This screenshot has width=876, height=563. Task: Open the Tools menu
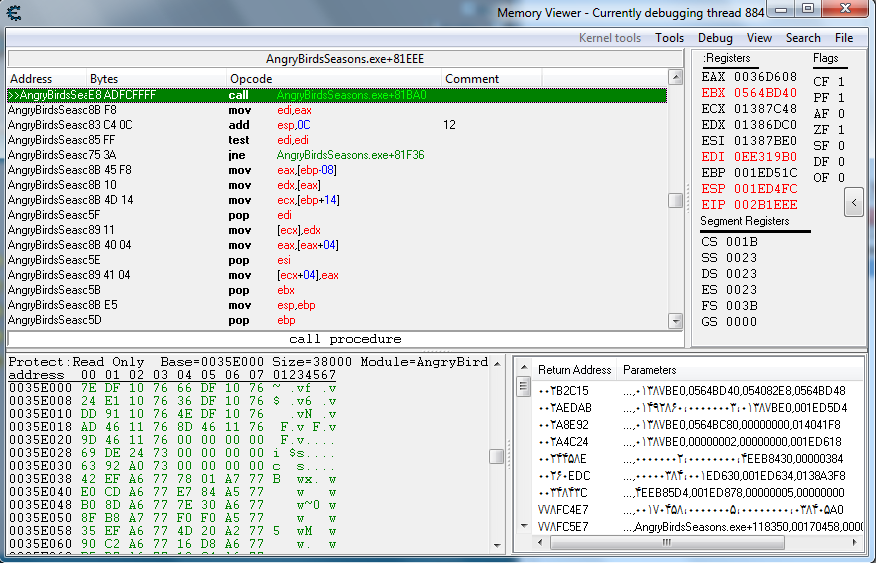pyautogui.click(x=670, y=38)
